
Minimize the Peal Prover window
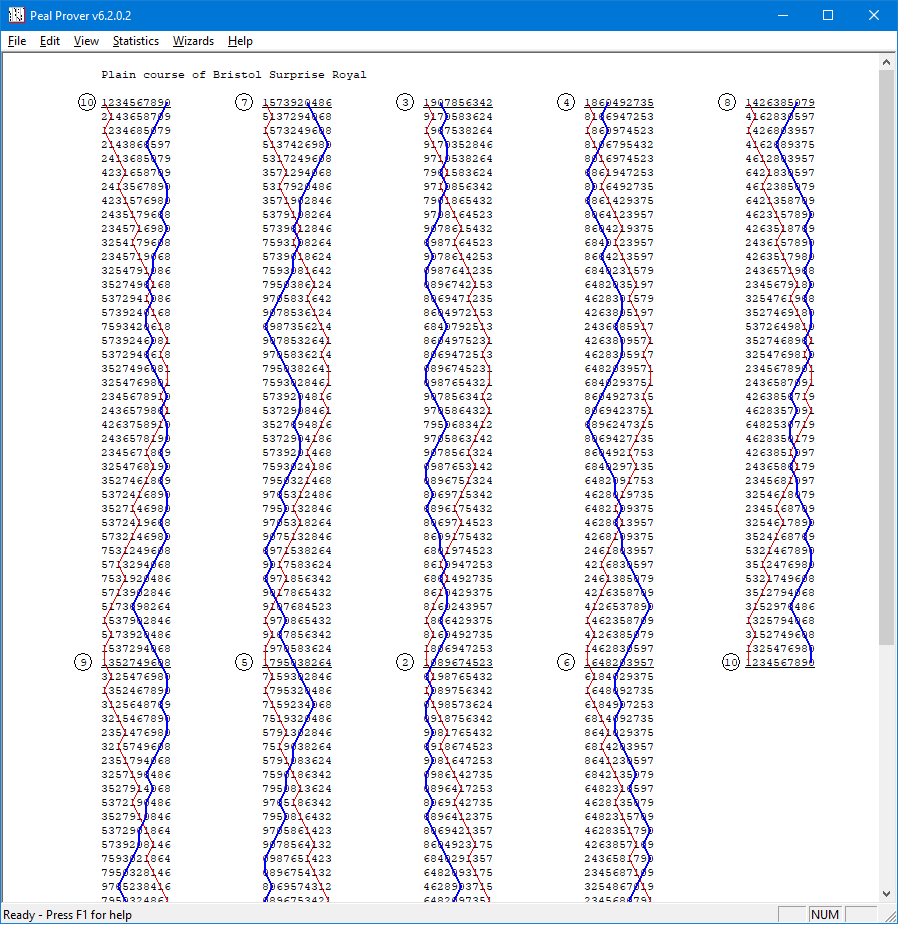[x=783, y=15]
